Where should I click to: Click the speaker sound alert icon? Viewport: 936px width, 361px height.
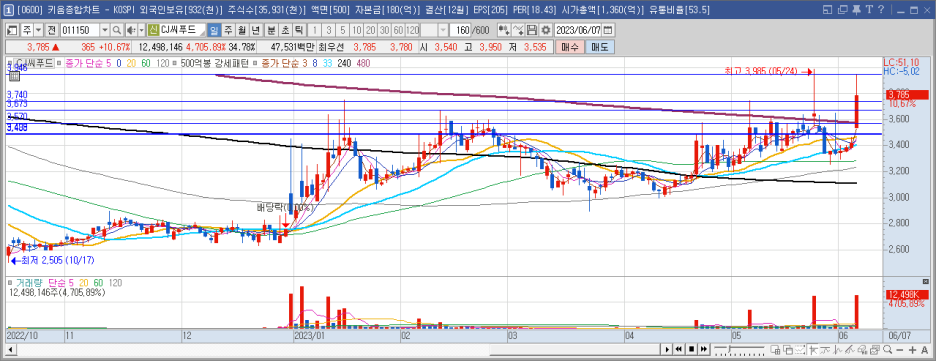tap(130, 30)
